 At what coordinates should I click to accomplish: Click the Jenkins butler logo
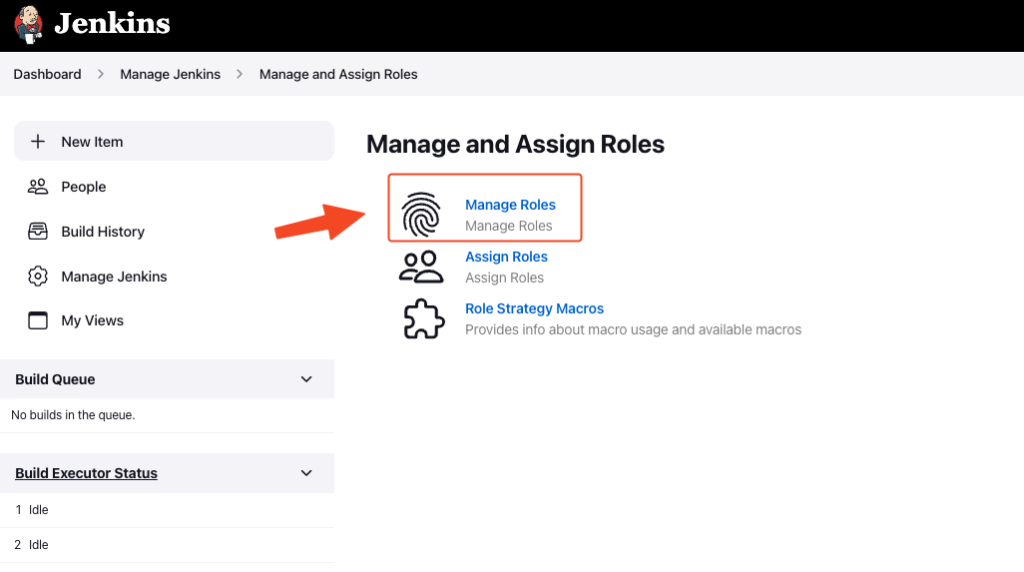tap(29, 24)
